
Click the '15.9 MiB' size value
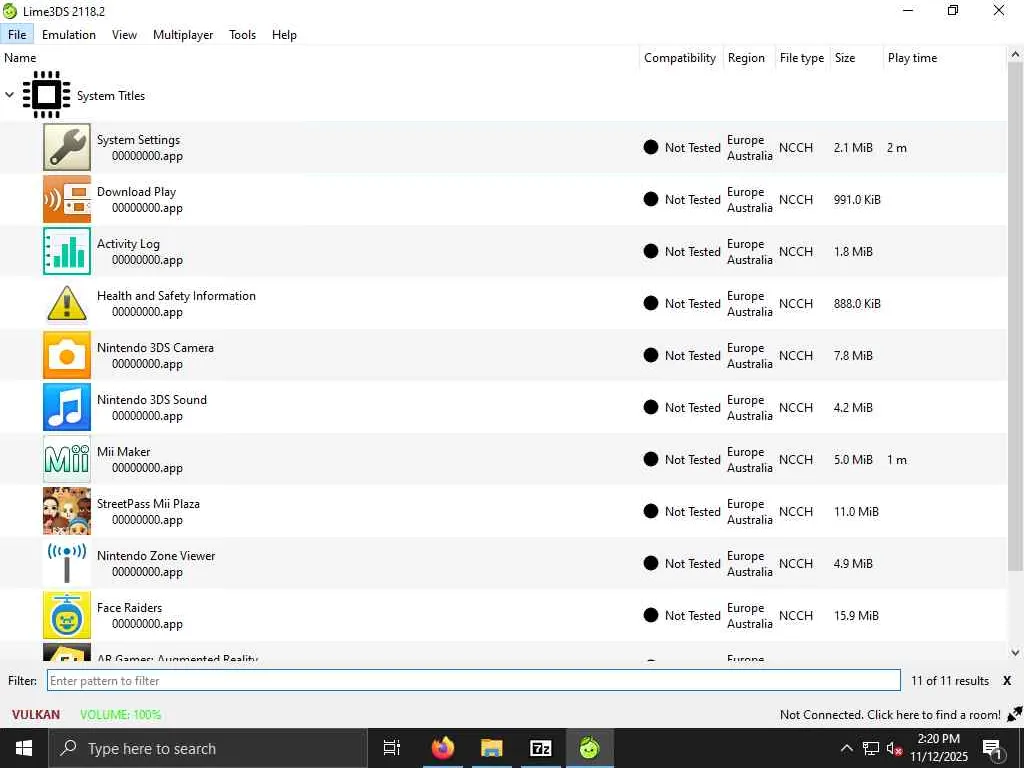[856, 615]
